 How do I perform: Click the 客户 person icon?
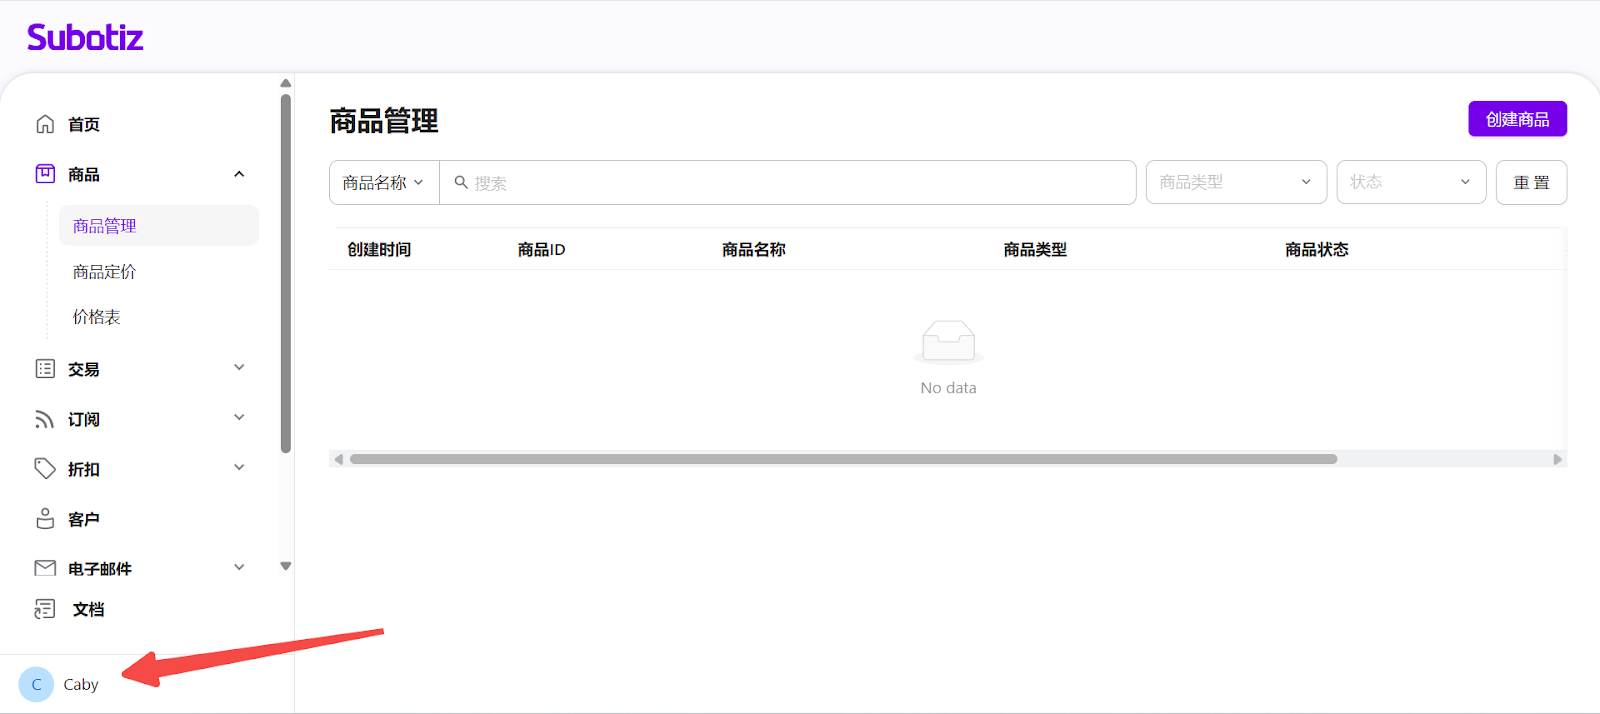coord(45,519)
